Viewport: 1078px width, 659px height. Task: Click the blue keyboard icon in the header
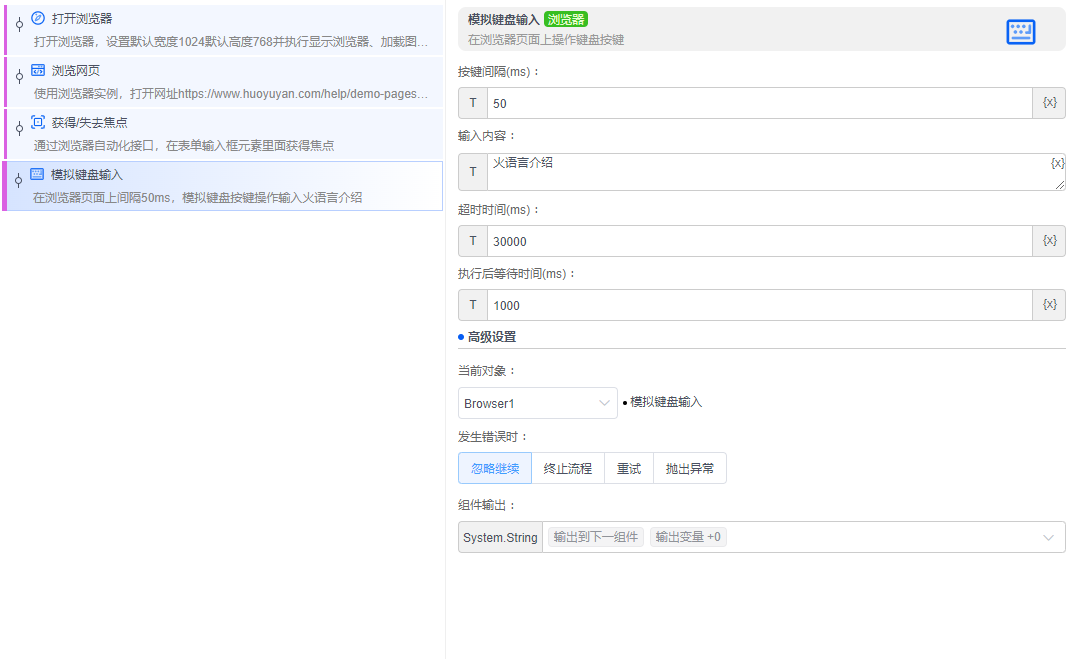pyautogui.click(x=1020, y=32)
